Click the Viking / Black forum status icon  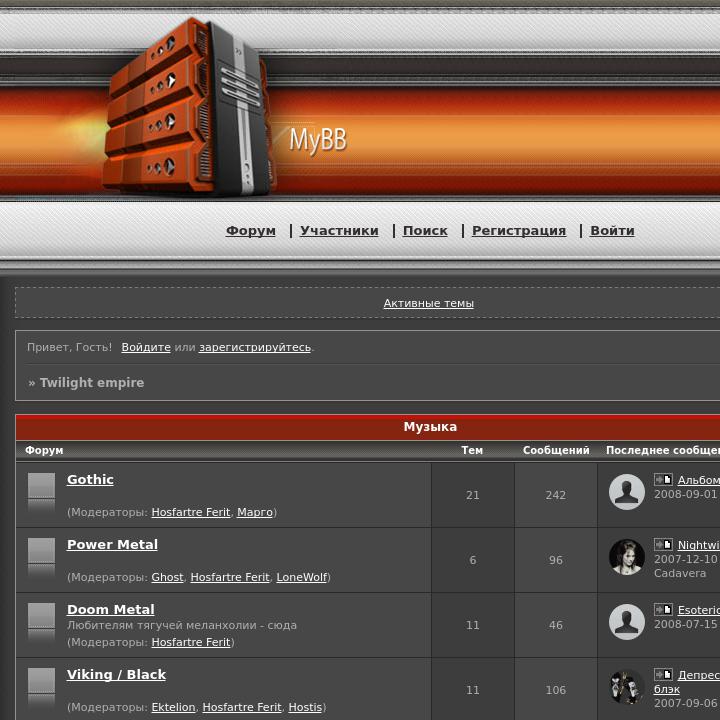41,686
